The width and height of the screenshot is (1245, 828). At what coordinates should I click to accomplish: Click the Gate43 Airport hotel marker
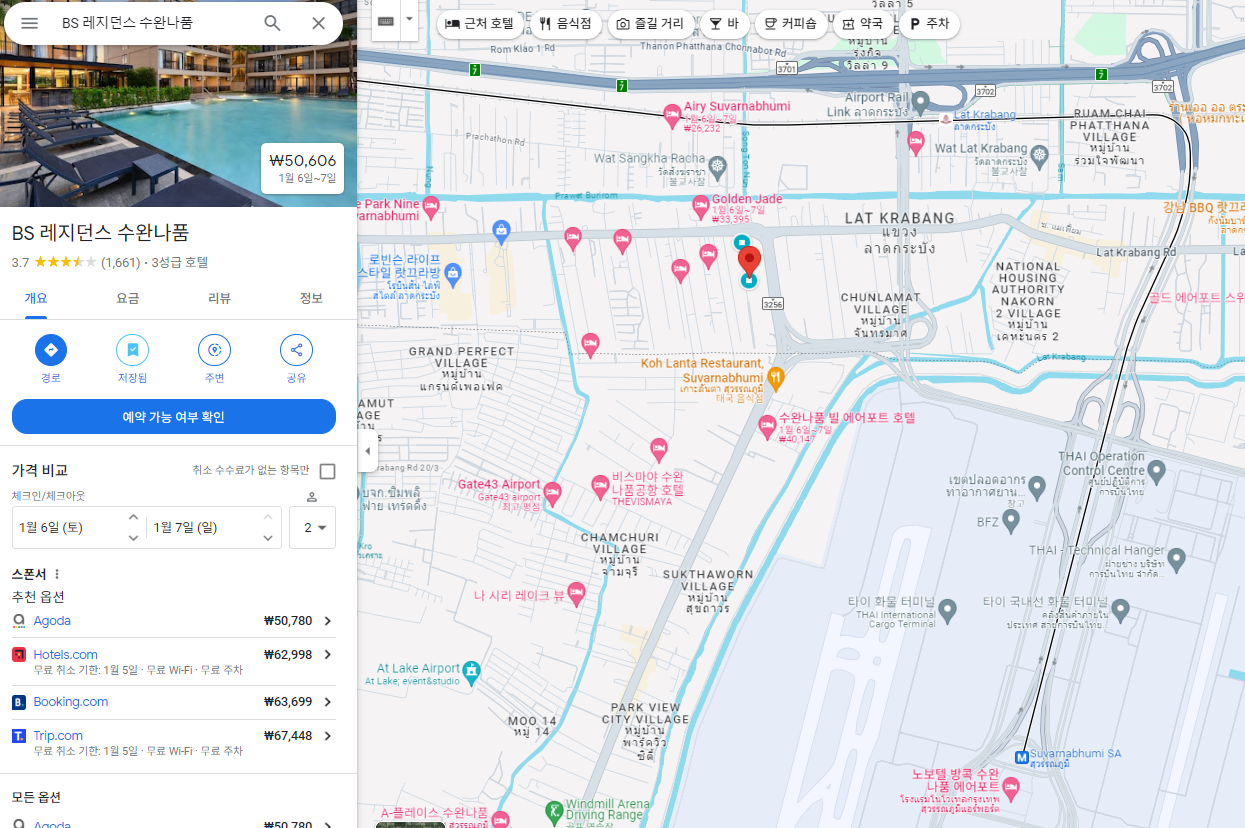[551, 493]
